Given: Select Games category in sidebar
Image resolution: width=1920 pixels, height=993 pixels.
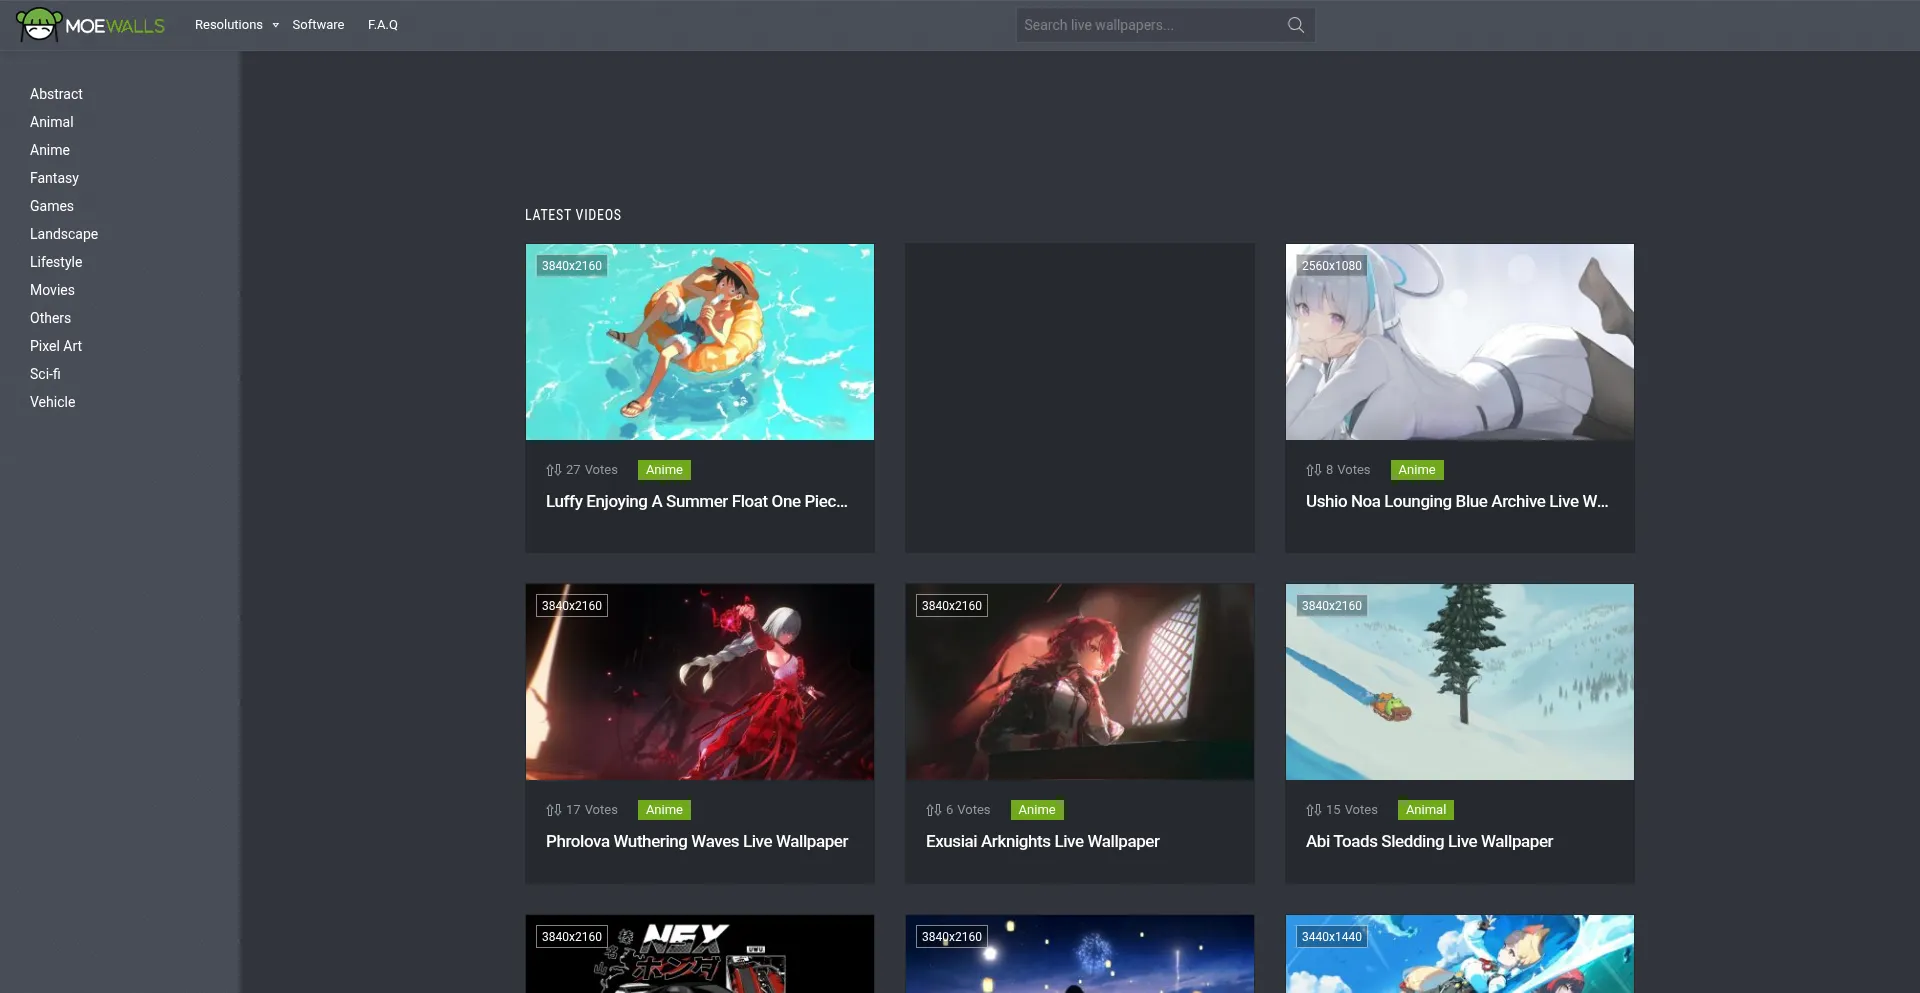Looking at the screenshot, I should (x=52, y=206).
